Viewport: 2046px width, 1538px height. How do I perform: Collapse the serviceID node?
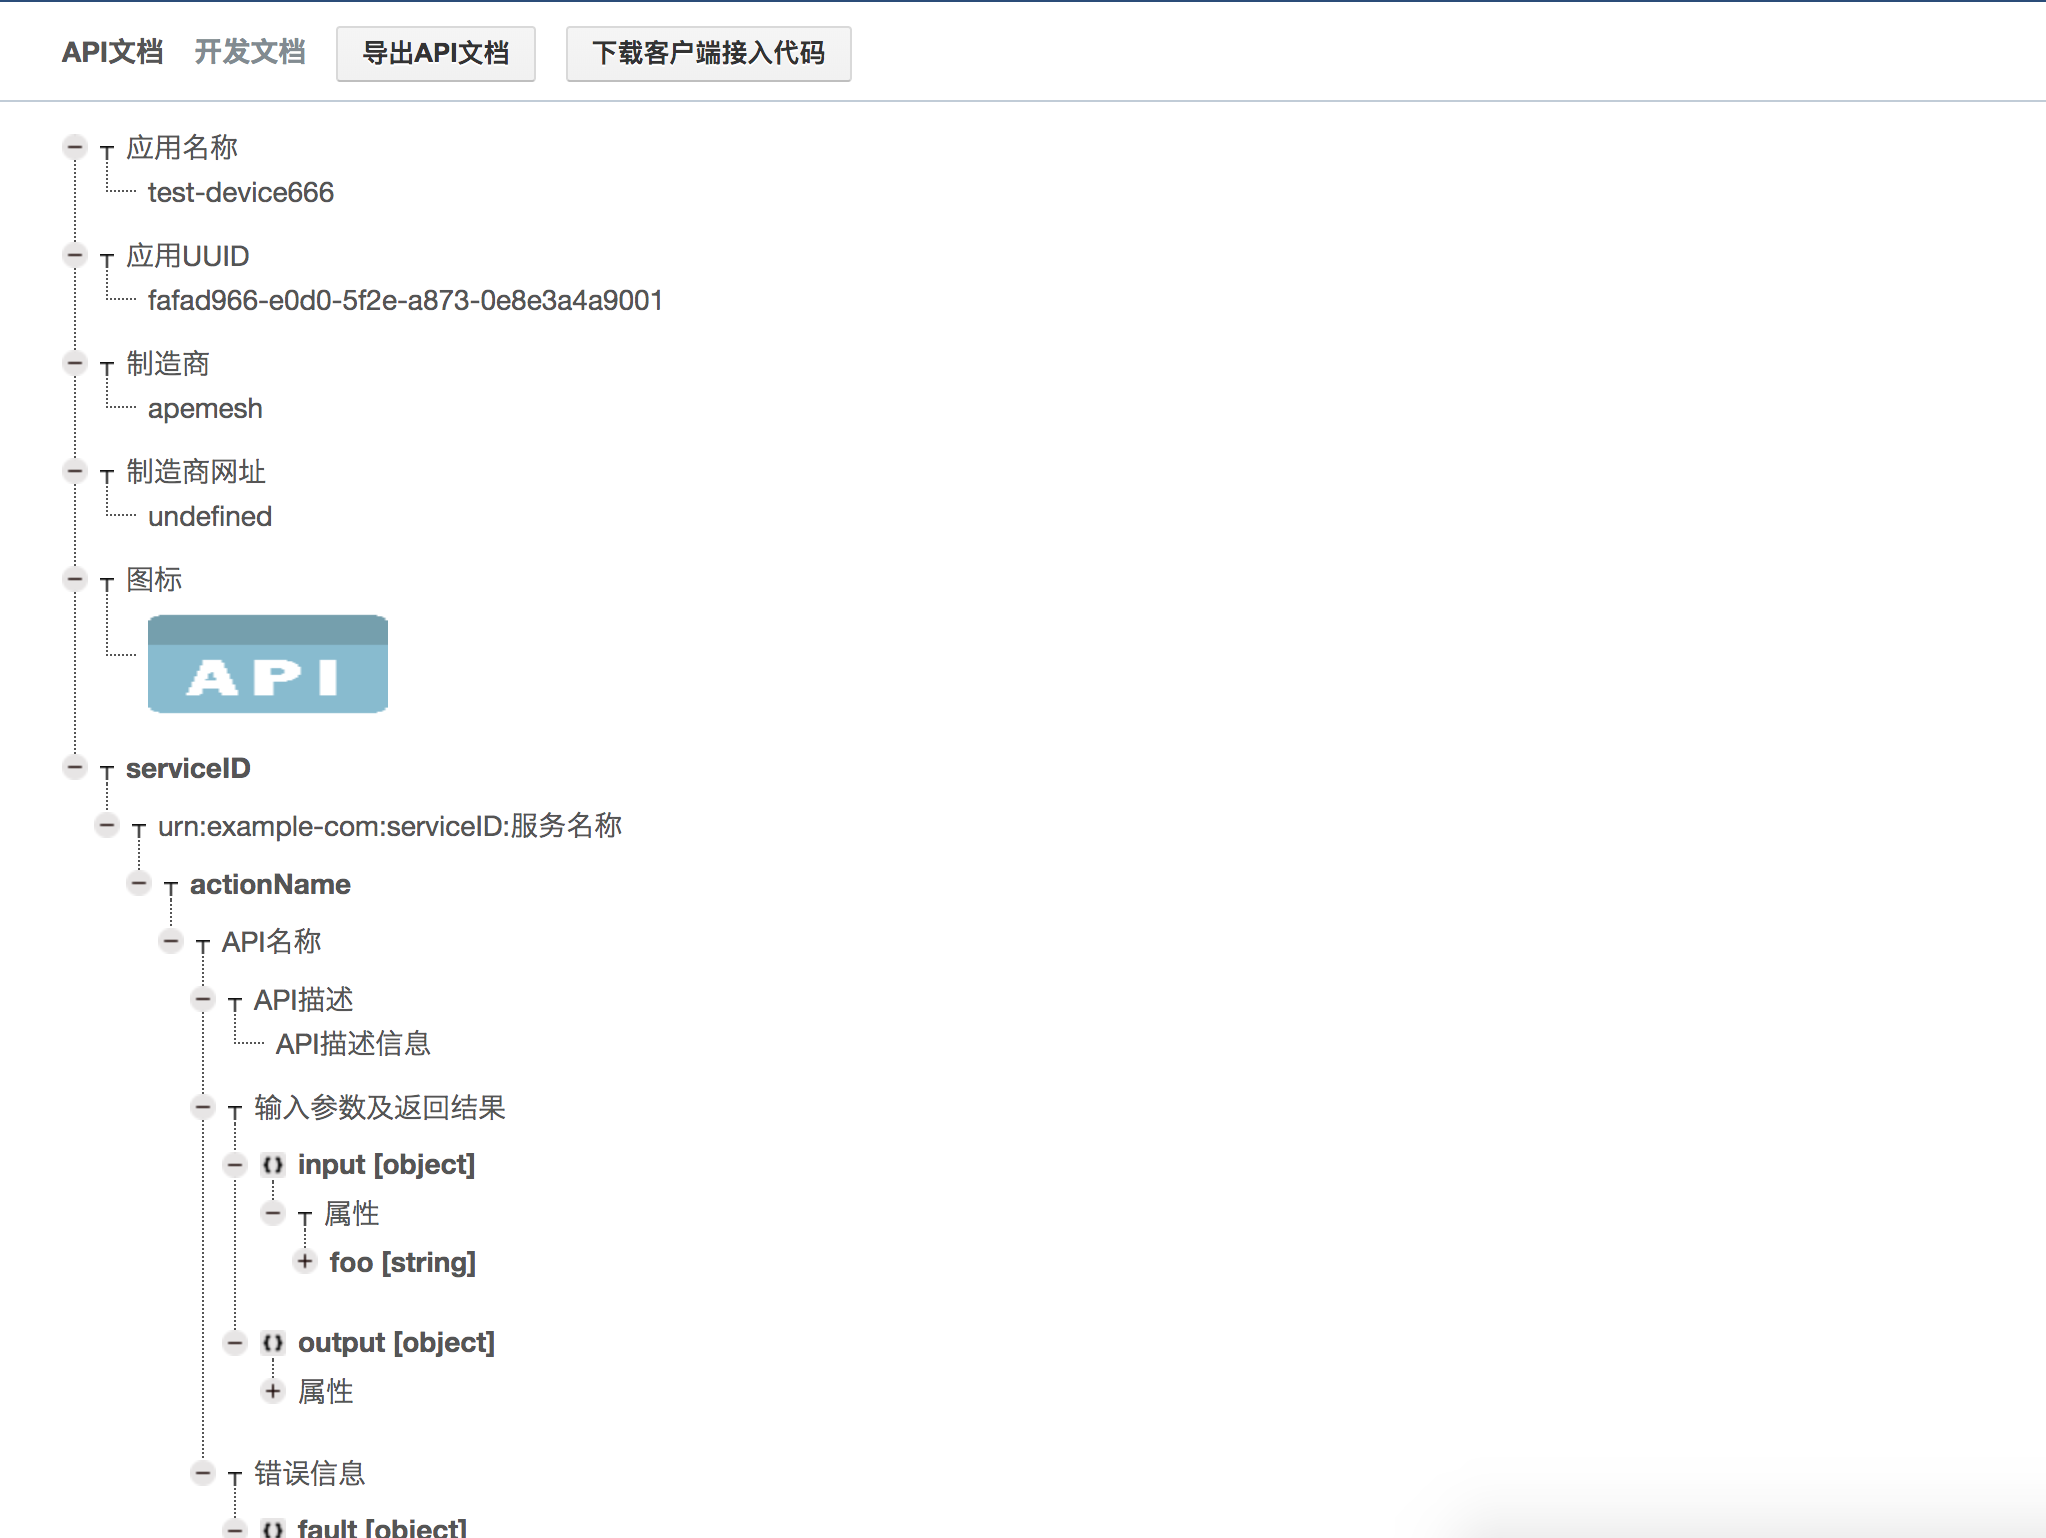click(75, 767)
